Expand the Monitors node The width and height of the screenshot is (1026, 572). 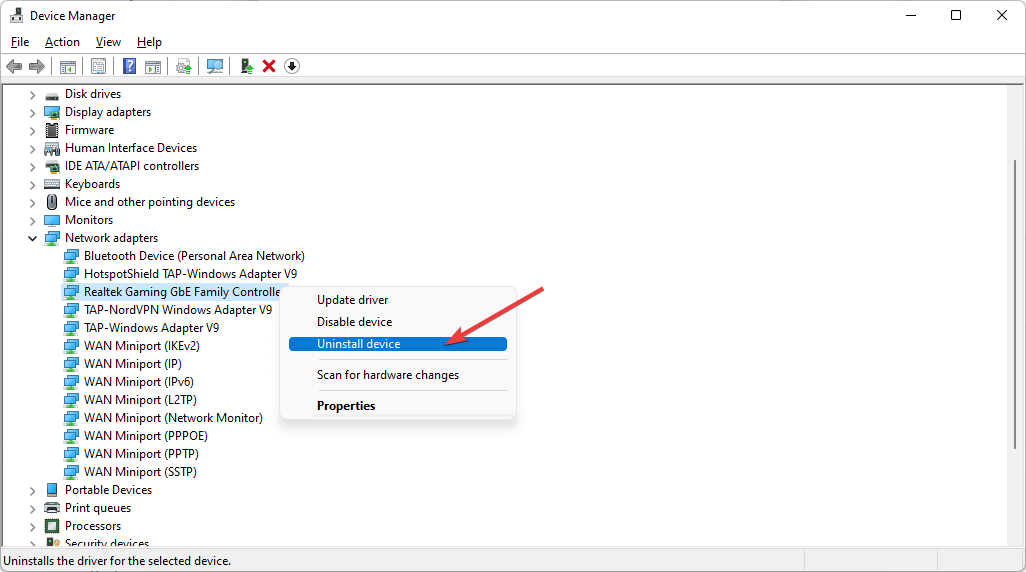tap(32, 221)
